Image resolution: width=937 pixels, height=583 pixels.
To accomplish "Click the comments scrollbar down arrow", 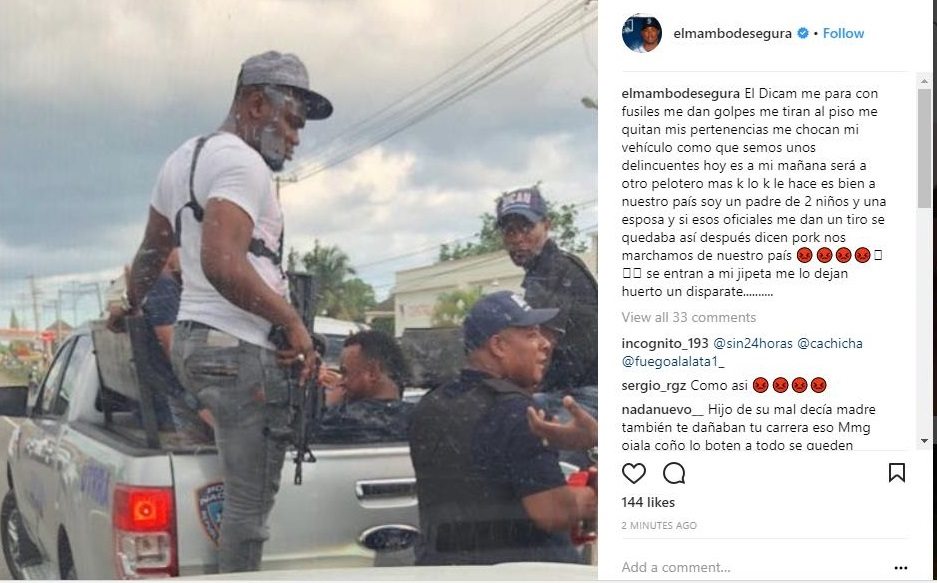I will tap(924, 441).
